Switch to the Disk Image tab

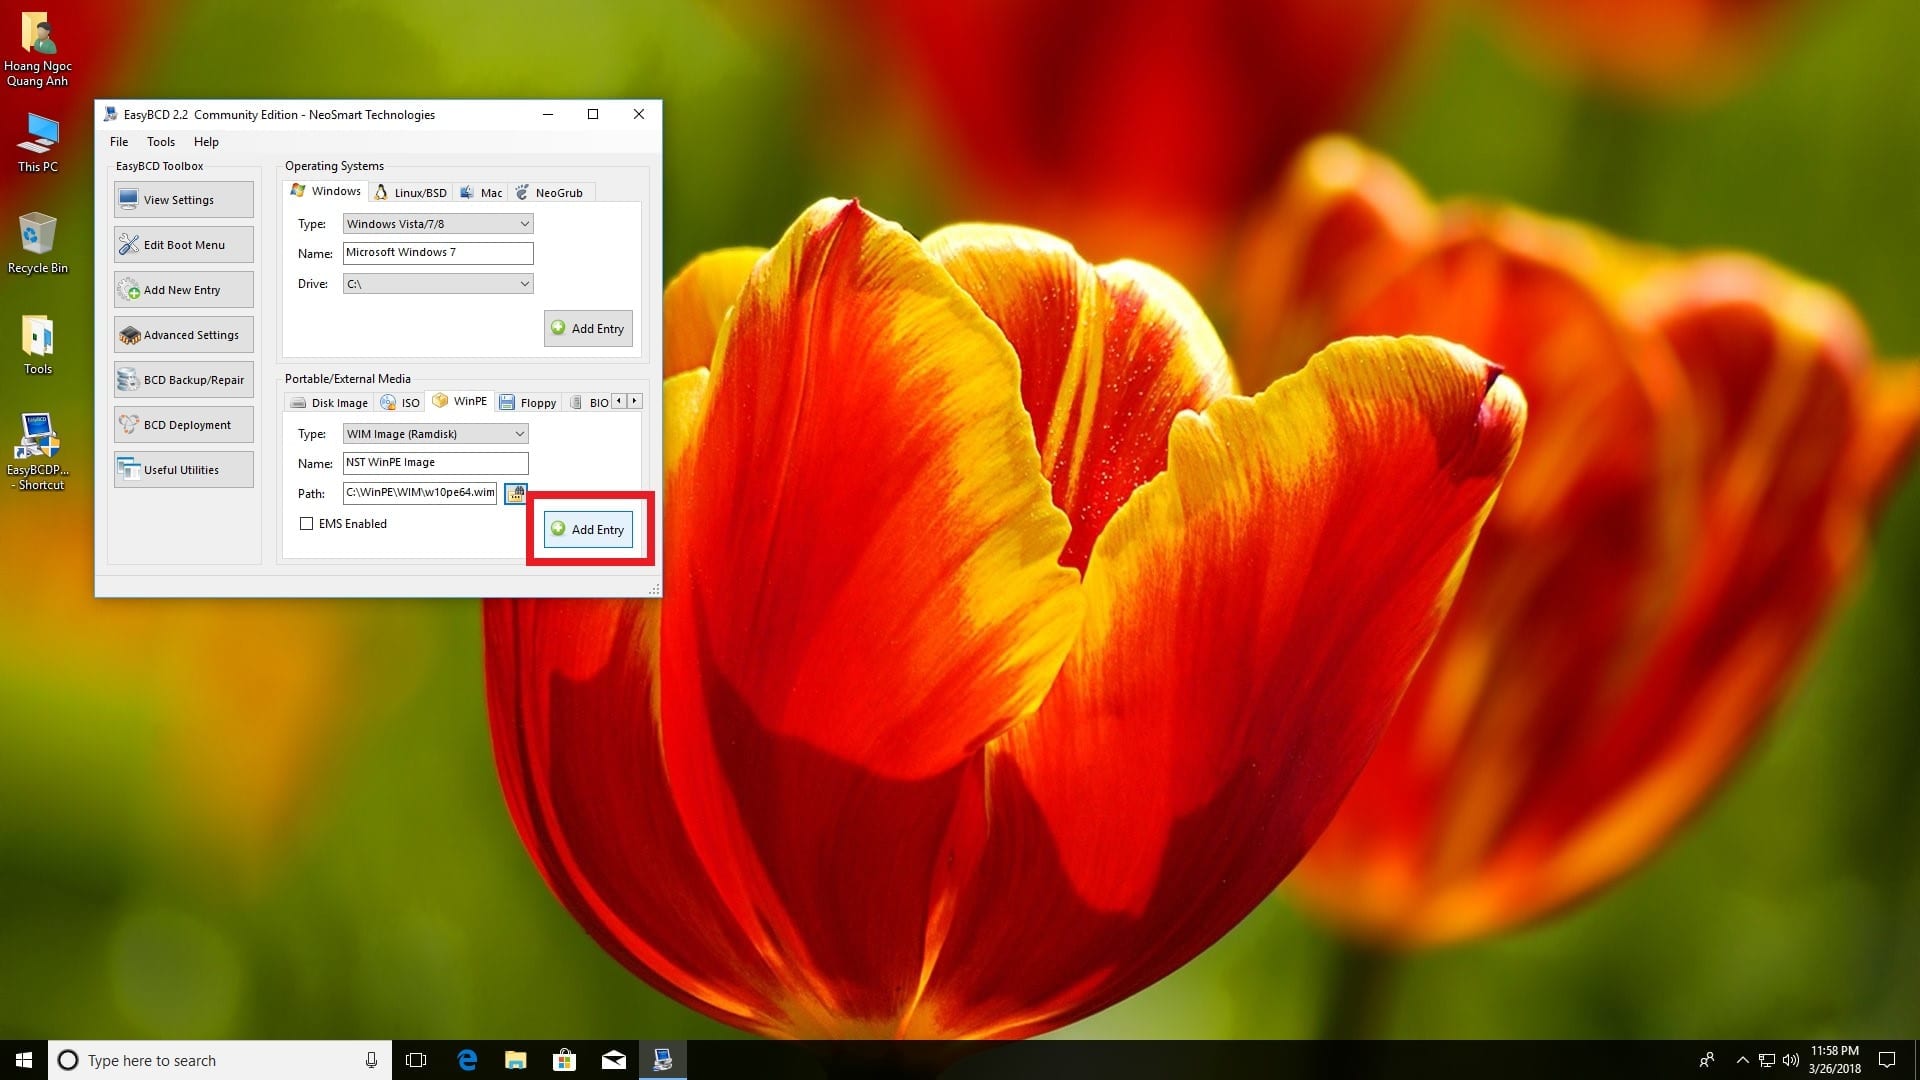click(x=329, y=403)
